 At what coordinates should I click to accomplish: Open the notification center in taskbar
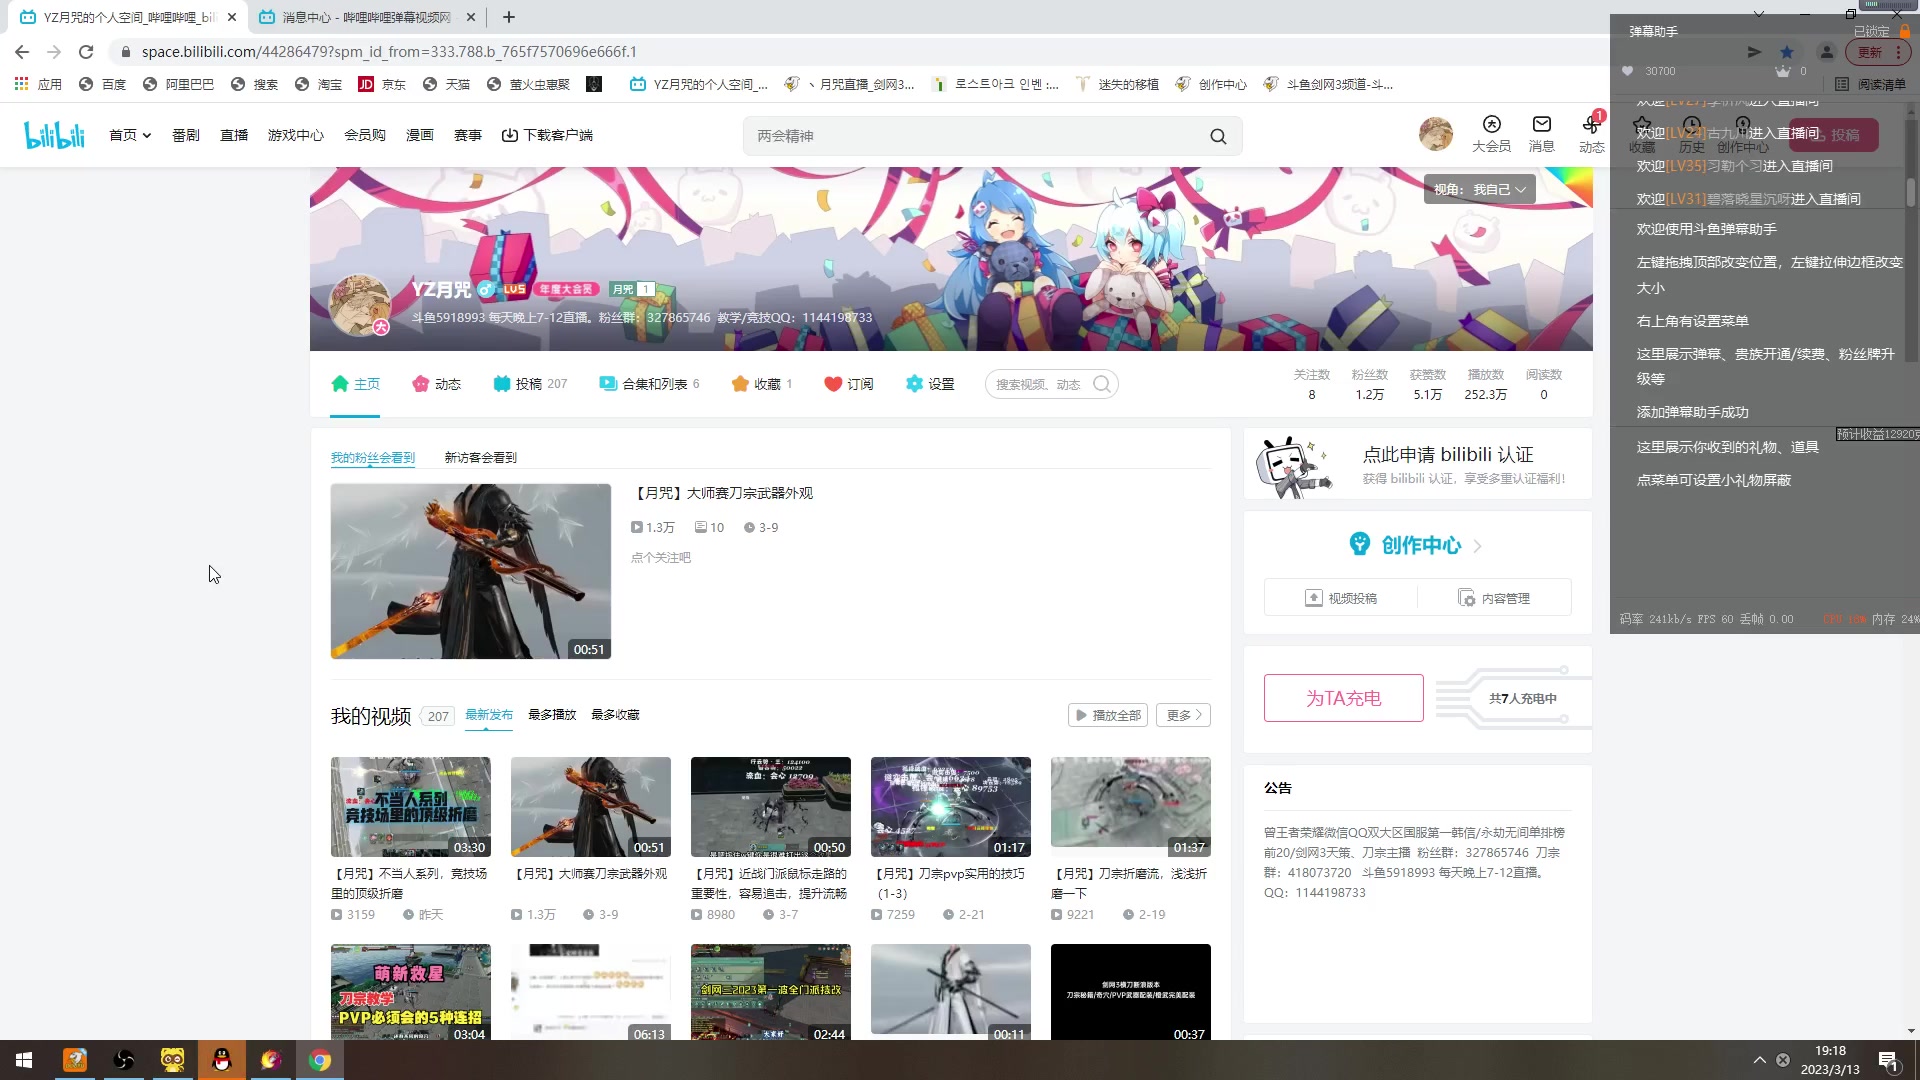tap(1889, 1061)
